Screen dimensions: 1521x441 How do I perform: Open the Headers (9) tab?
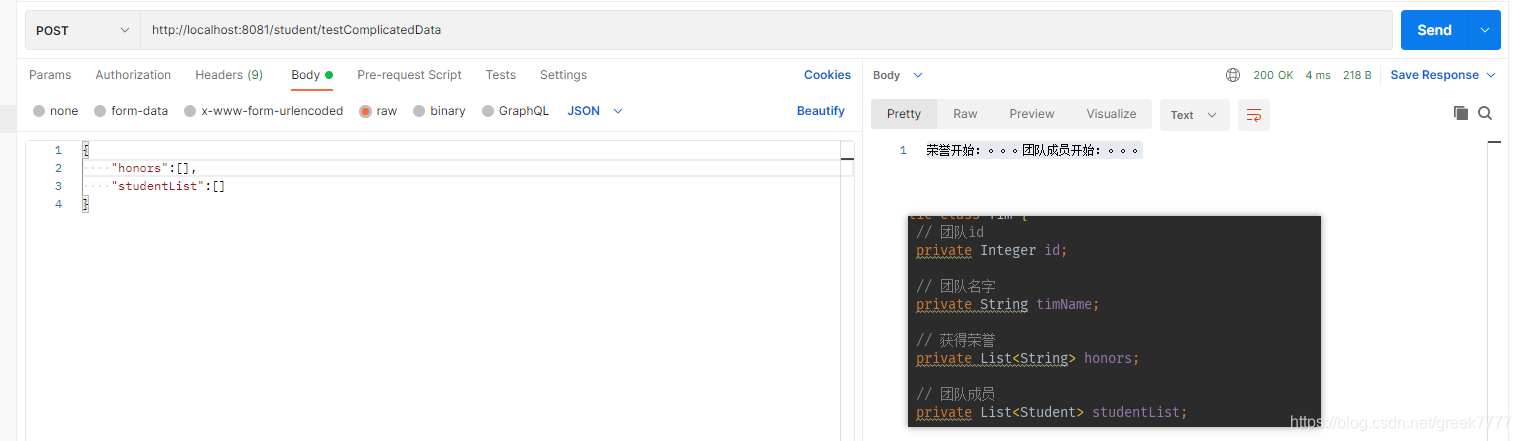point(229,75)
